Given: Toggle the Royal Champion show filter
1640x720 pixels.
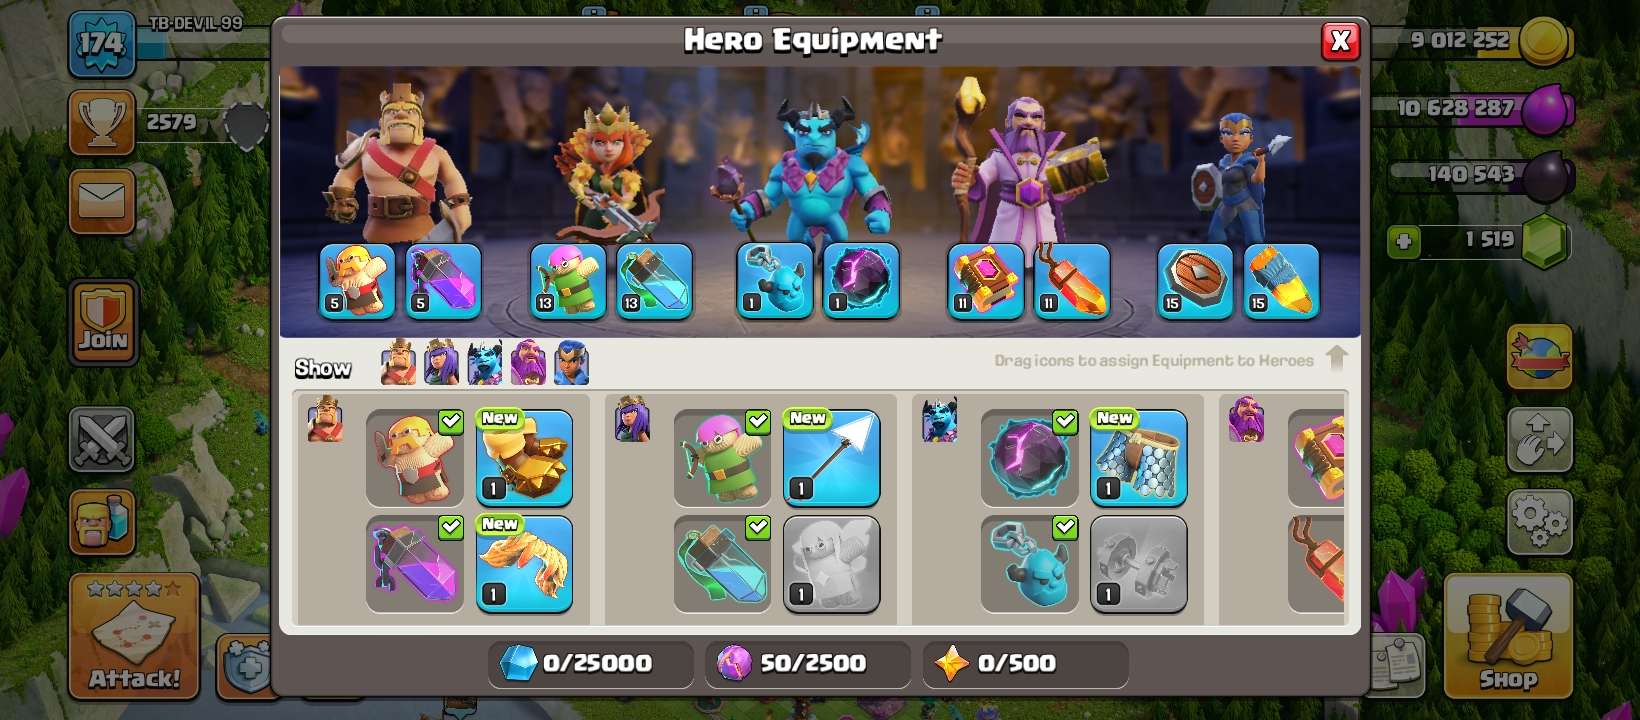Looking at the screenshot, I should click(571, 362).
